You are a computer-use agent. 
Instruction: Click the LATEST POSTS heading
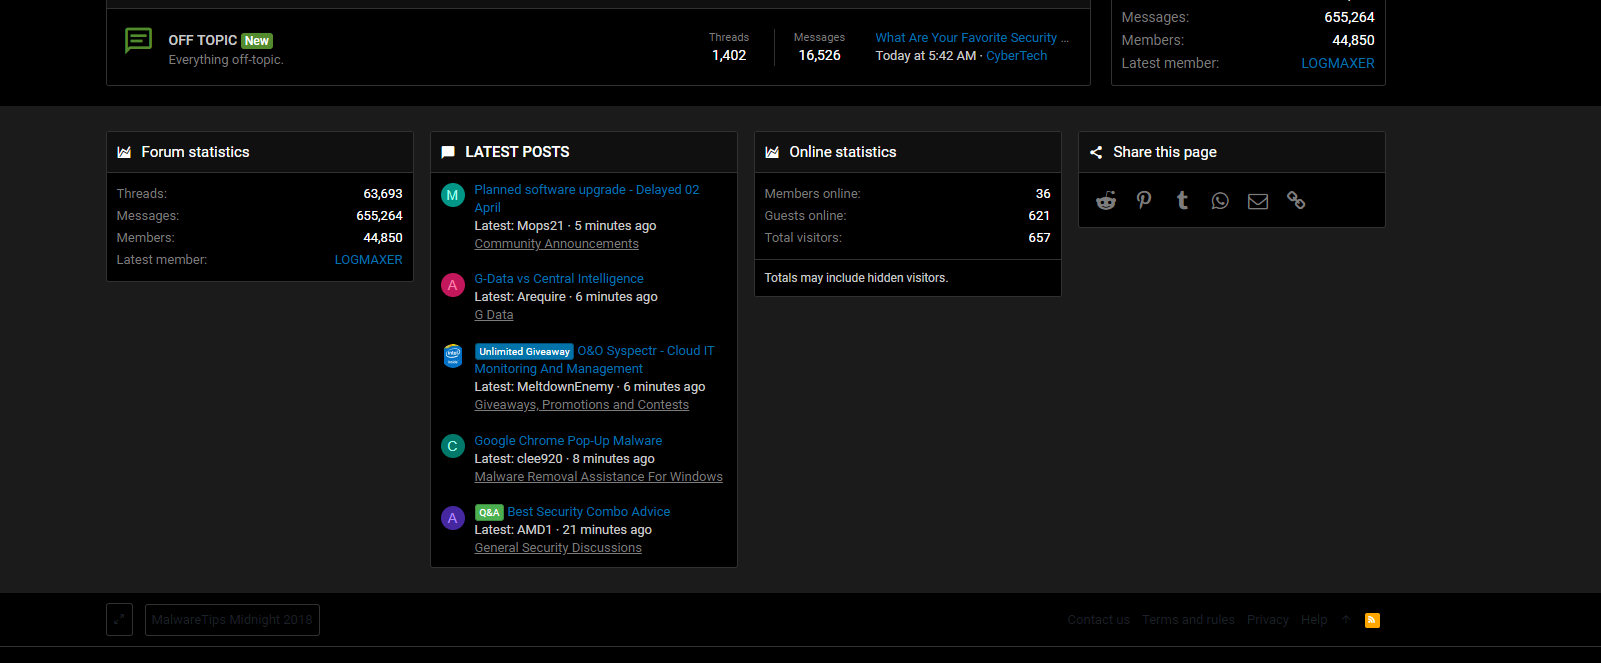click(517, 152)
